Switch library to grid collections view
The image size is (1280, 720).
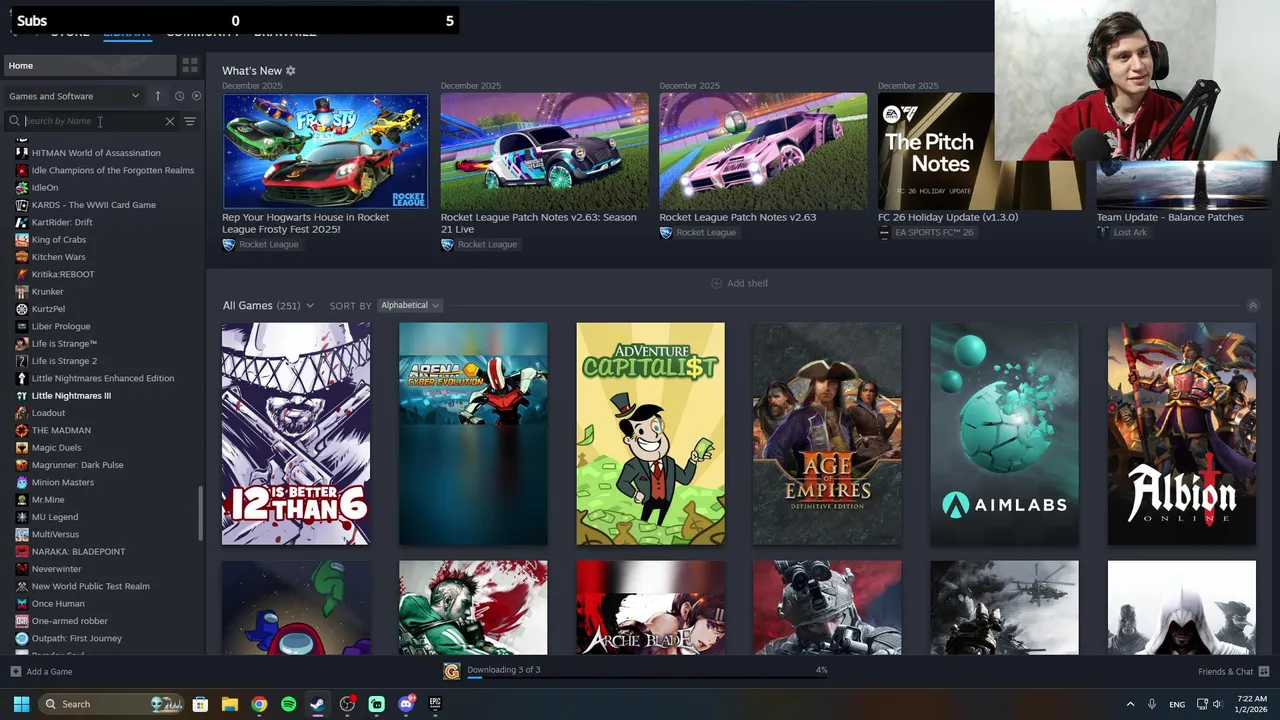189,65
